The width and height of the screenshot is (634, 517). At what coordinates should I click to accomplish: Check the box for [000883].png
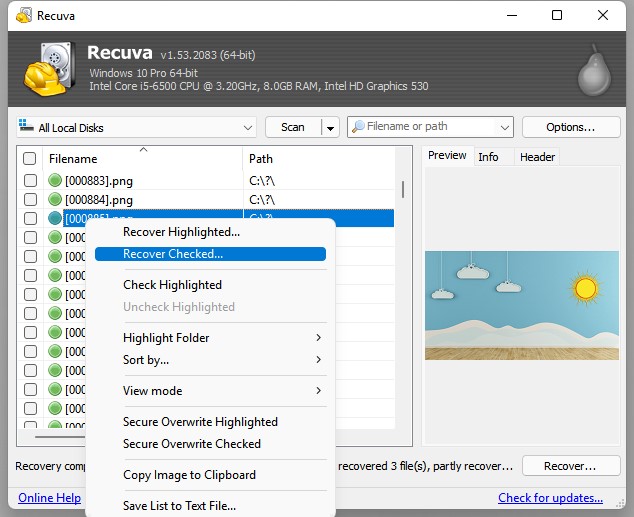tap(30, 181)
